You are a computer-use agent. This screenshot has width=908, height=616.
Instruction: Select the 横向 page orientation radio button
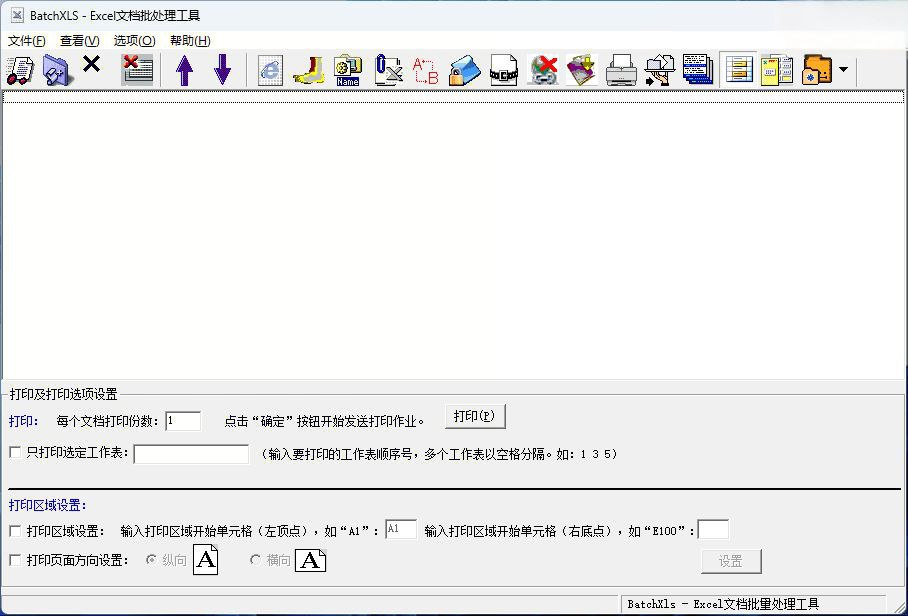[x=256, y=561]
